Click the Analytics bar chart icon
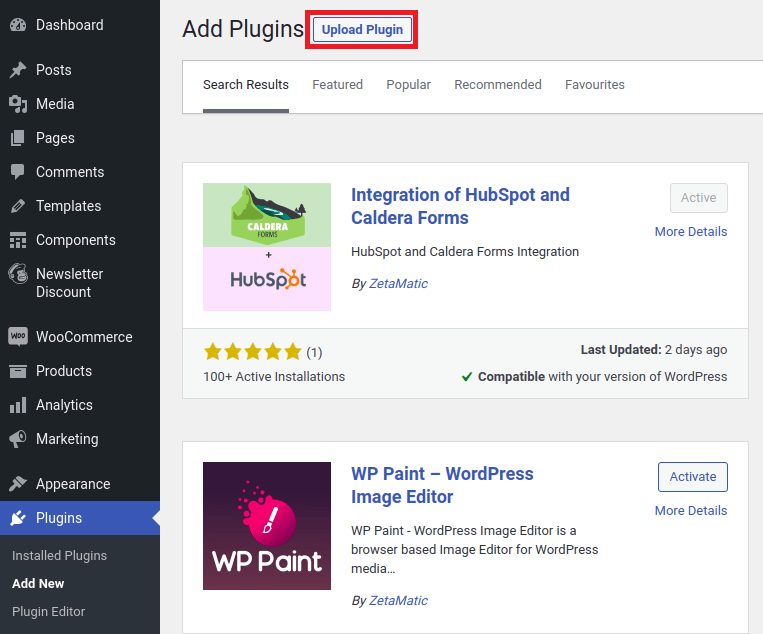763x634 pixels. [x=18, y=405]
